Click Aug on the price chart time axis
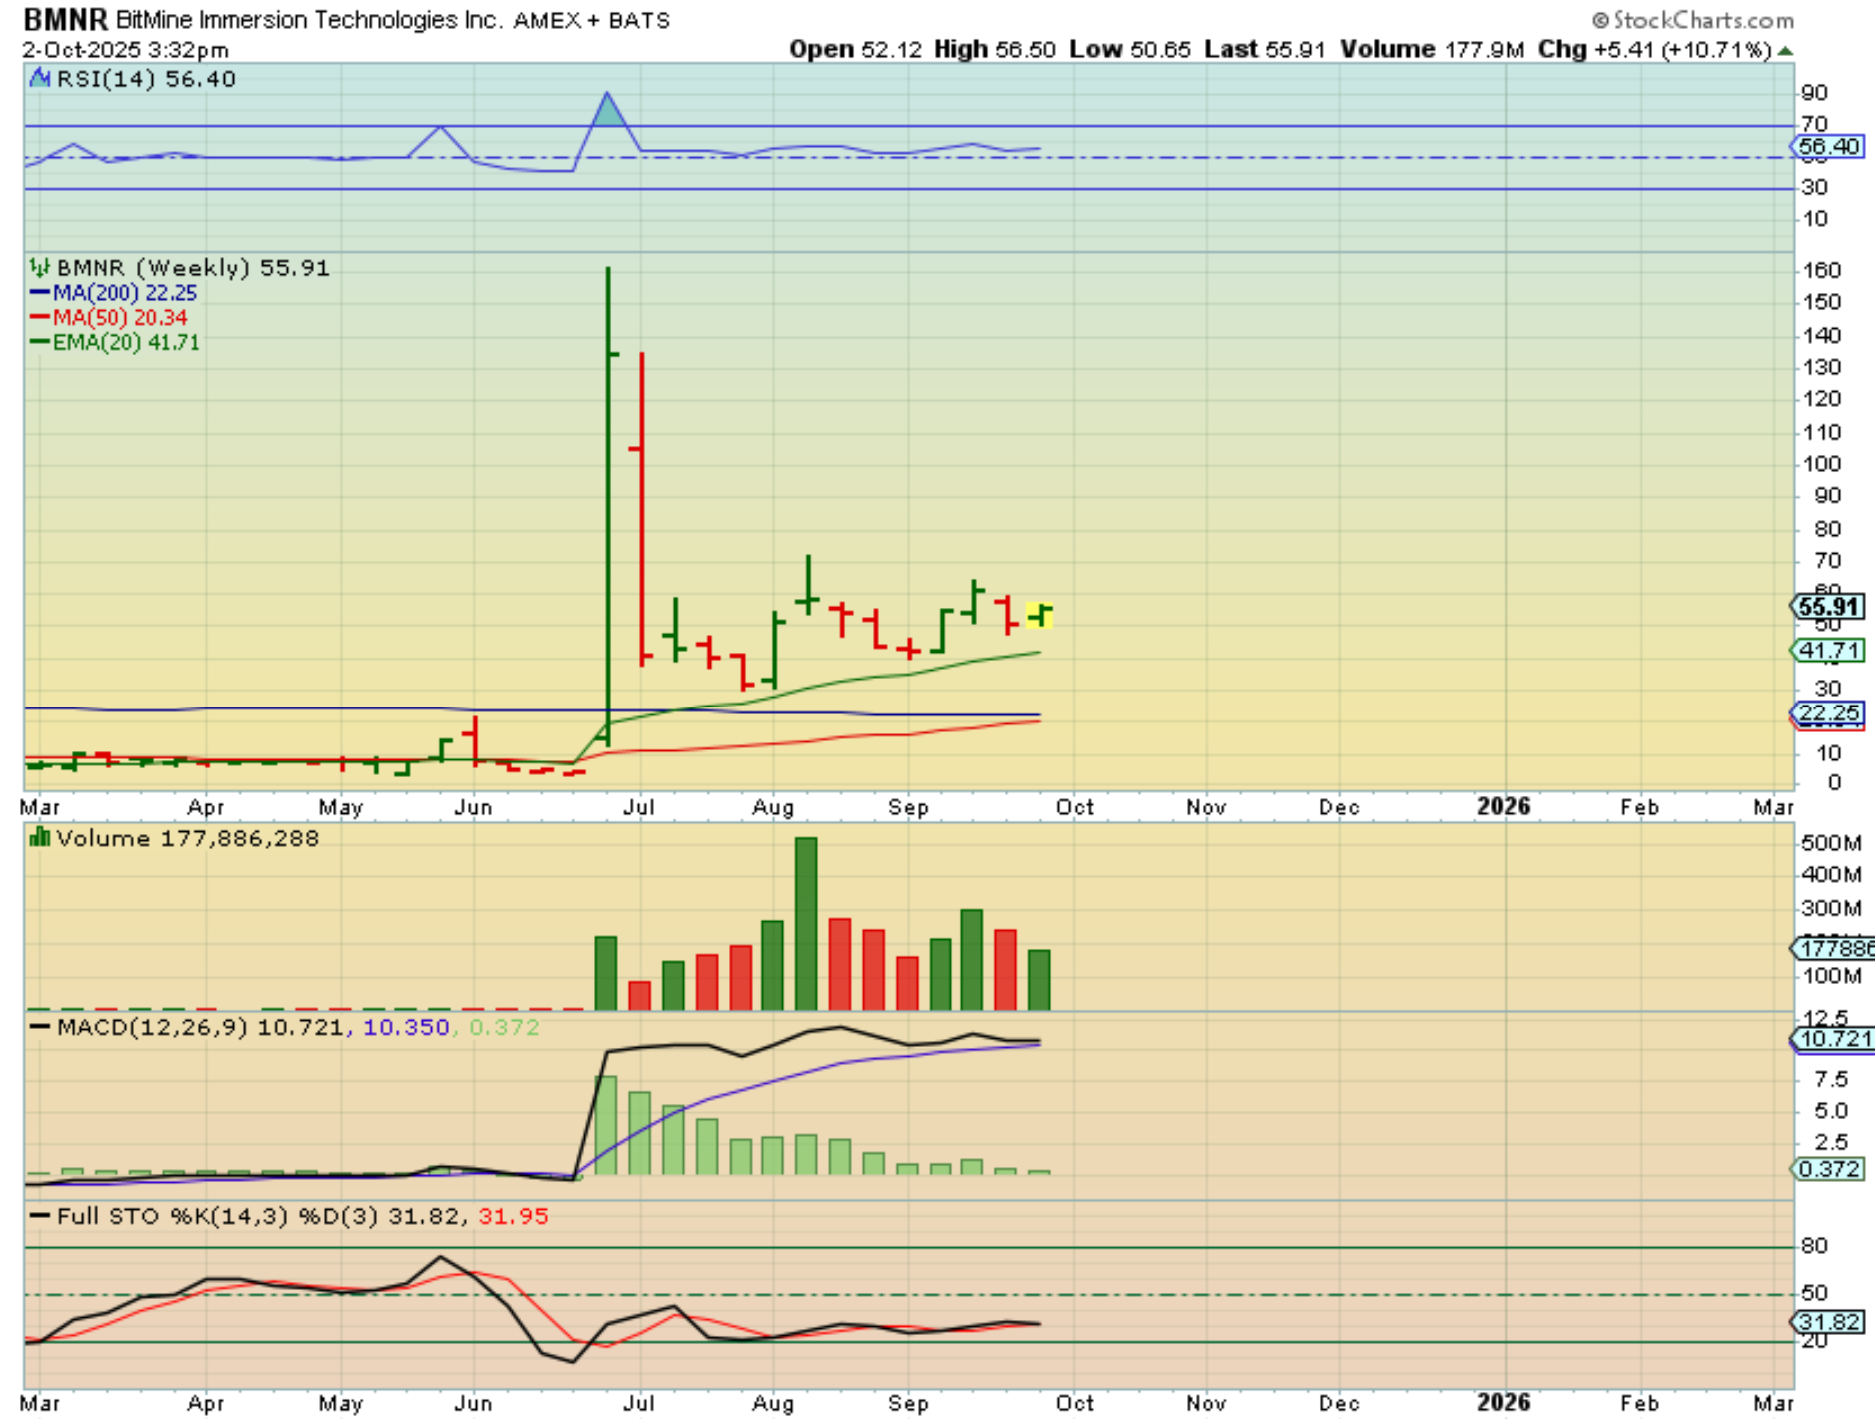Image resolution: width=1875 pixels, height=1419 pixels. pyautogui.click(x=773, y=807)
